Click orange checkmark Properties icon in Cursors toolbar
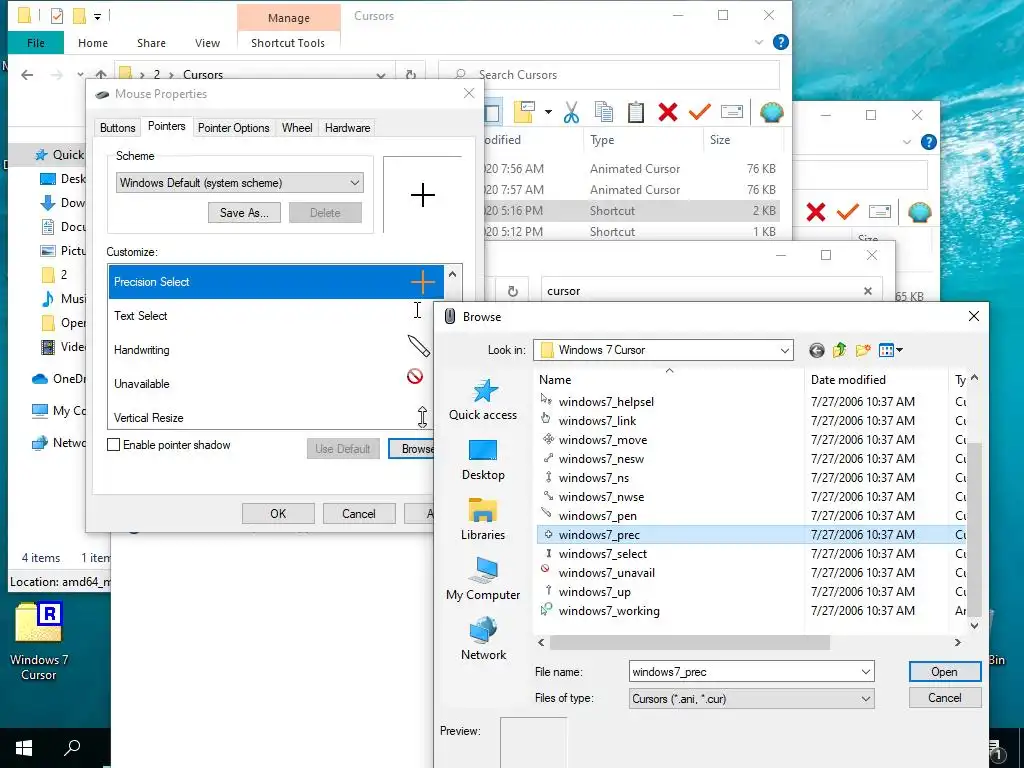The image size is (1024, 768). [x=699, y=112]
